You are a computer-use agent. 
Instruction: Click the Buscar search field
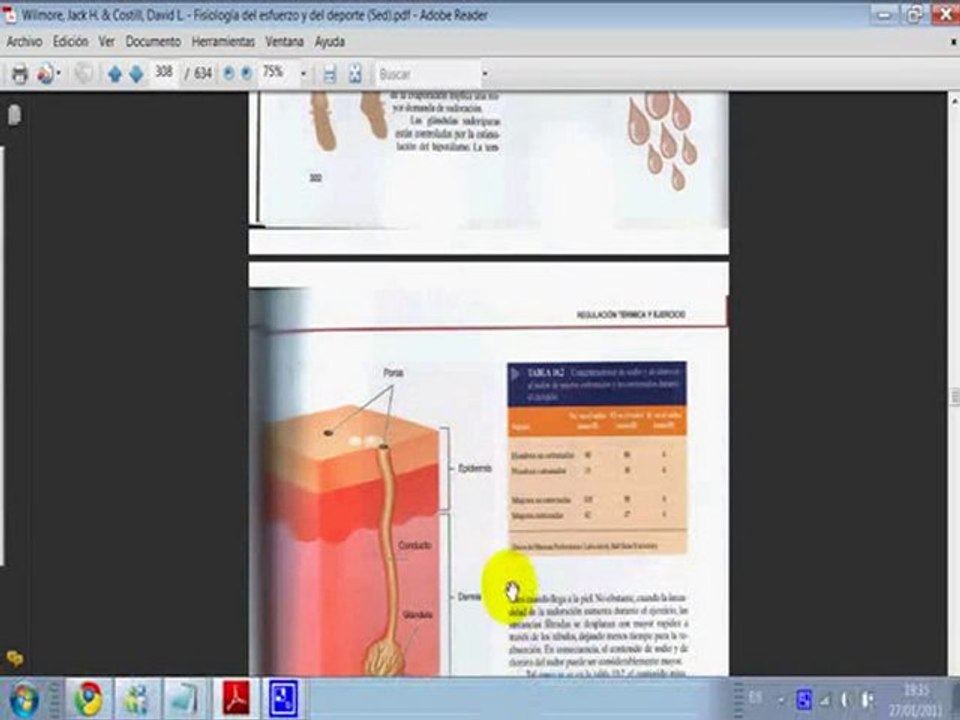pyautogui.click(x=427, y=75)
